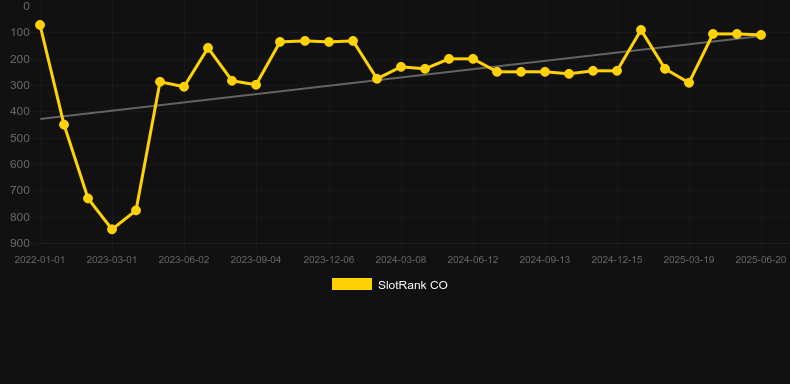790x384 pixels.
Task: Click the data point above 2023-09-04 label
Action: pos(256,85)
